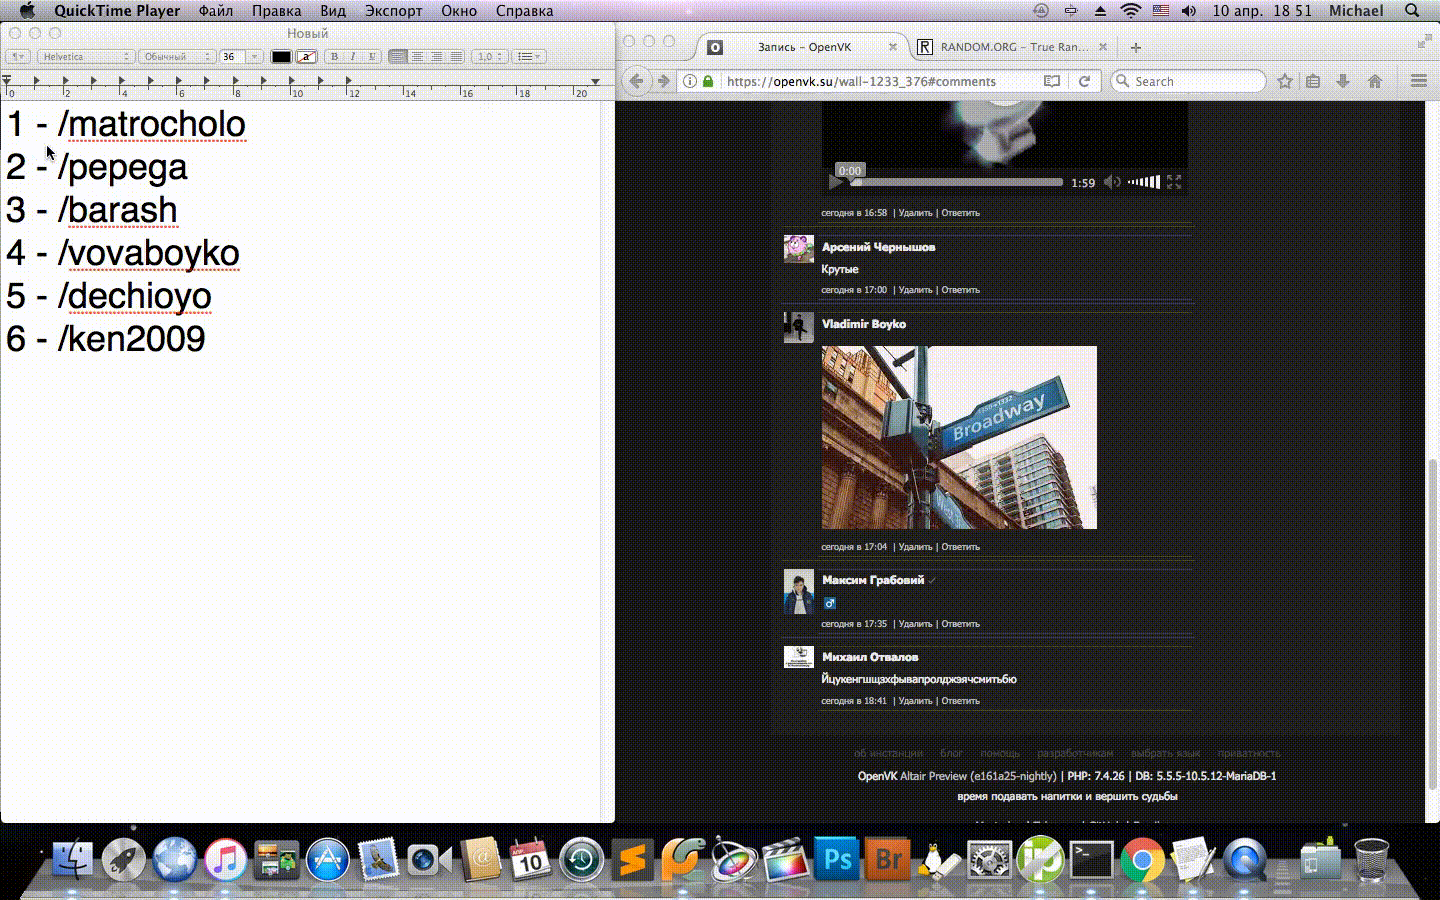Switch to the RANDOM.ORG tab

tap(1008, 46)
